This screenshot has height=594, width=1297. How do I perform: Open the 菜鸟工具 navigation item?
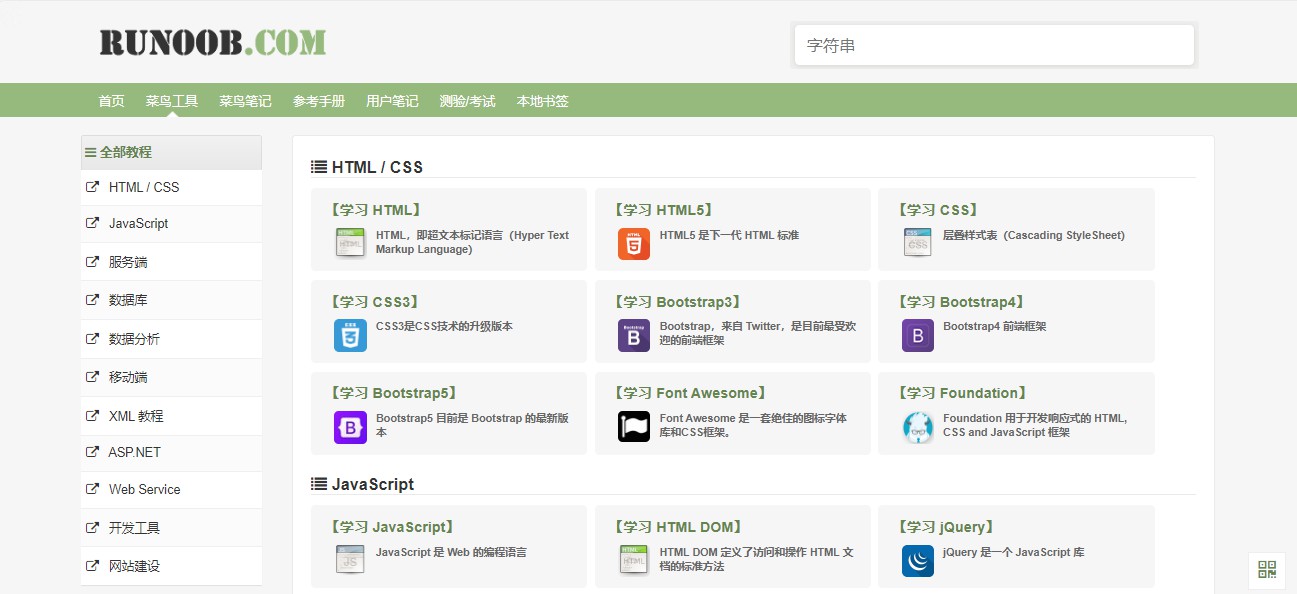click(x=172, y=101)
